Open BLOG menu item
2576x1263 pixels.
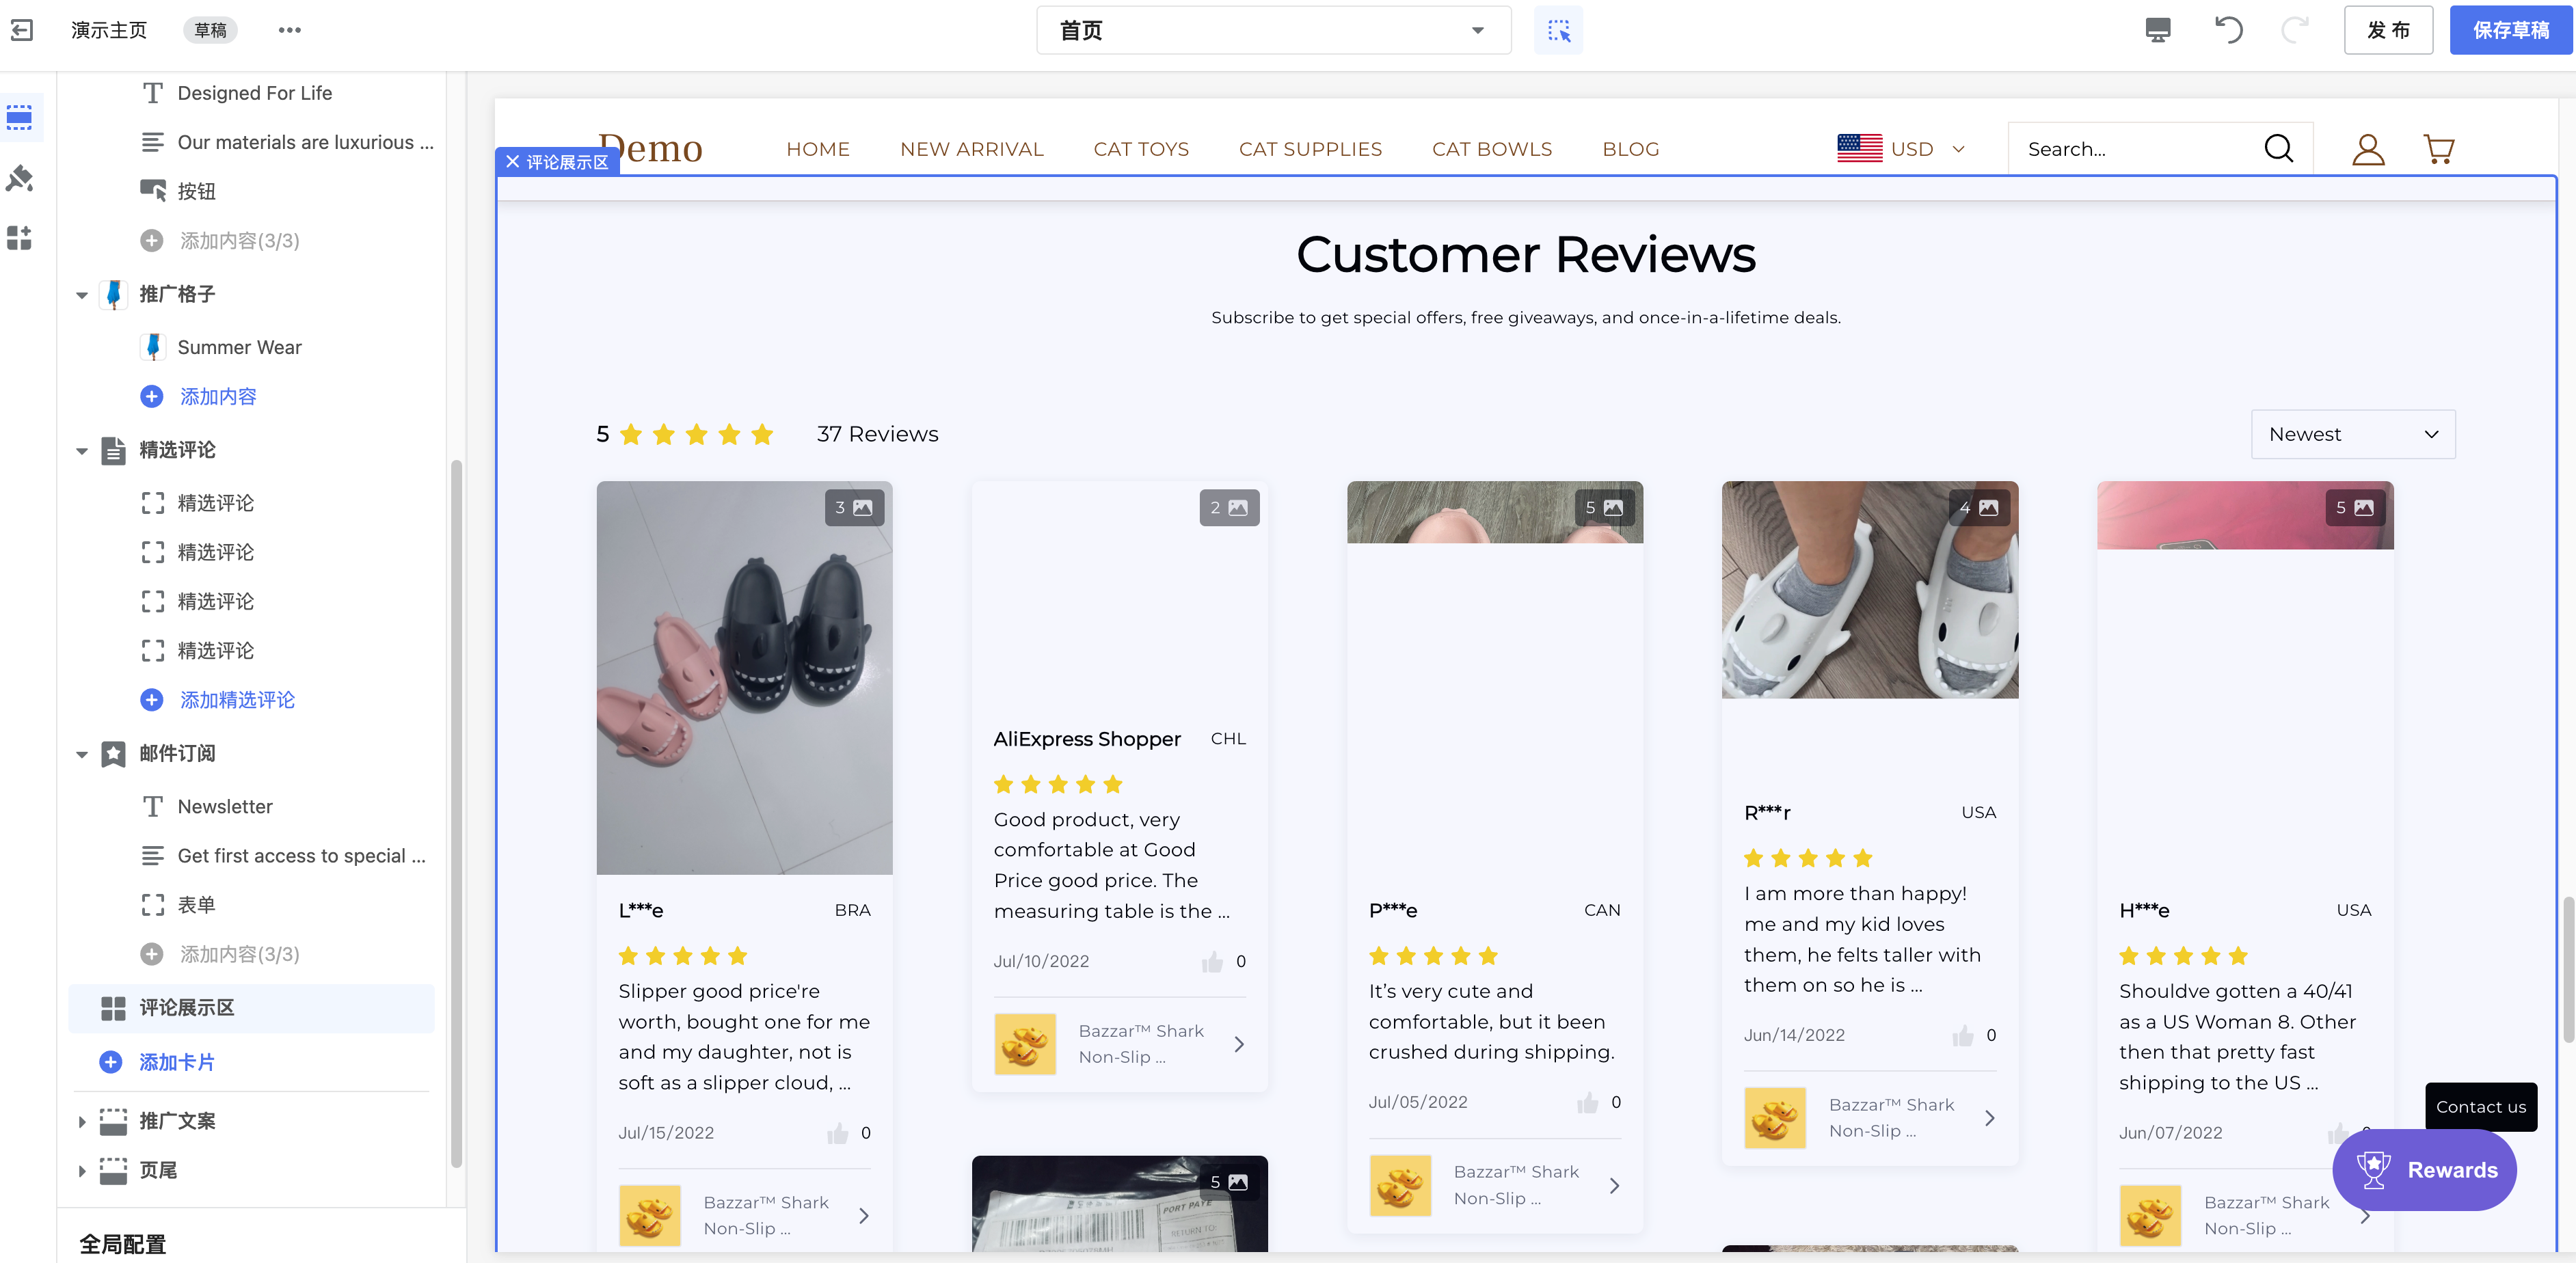pos(1630,149)
